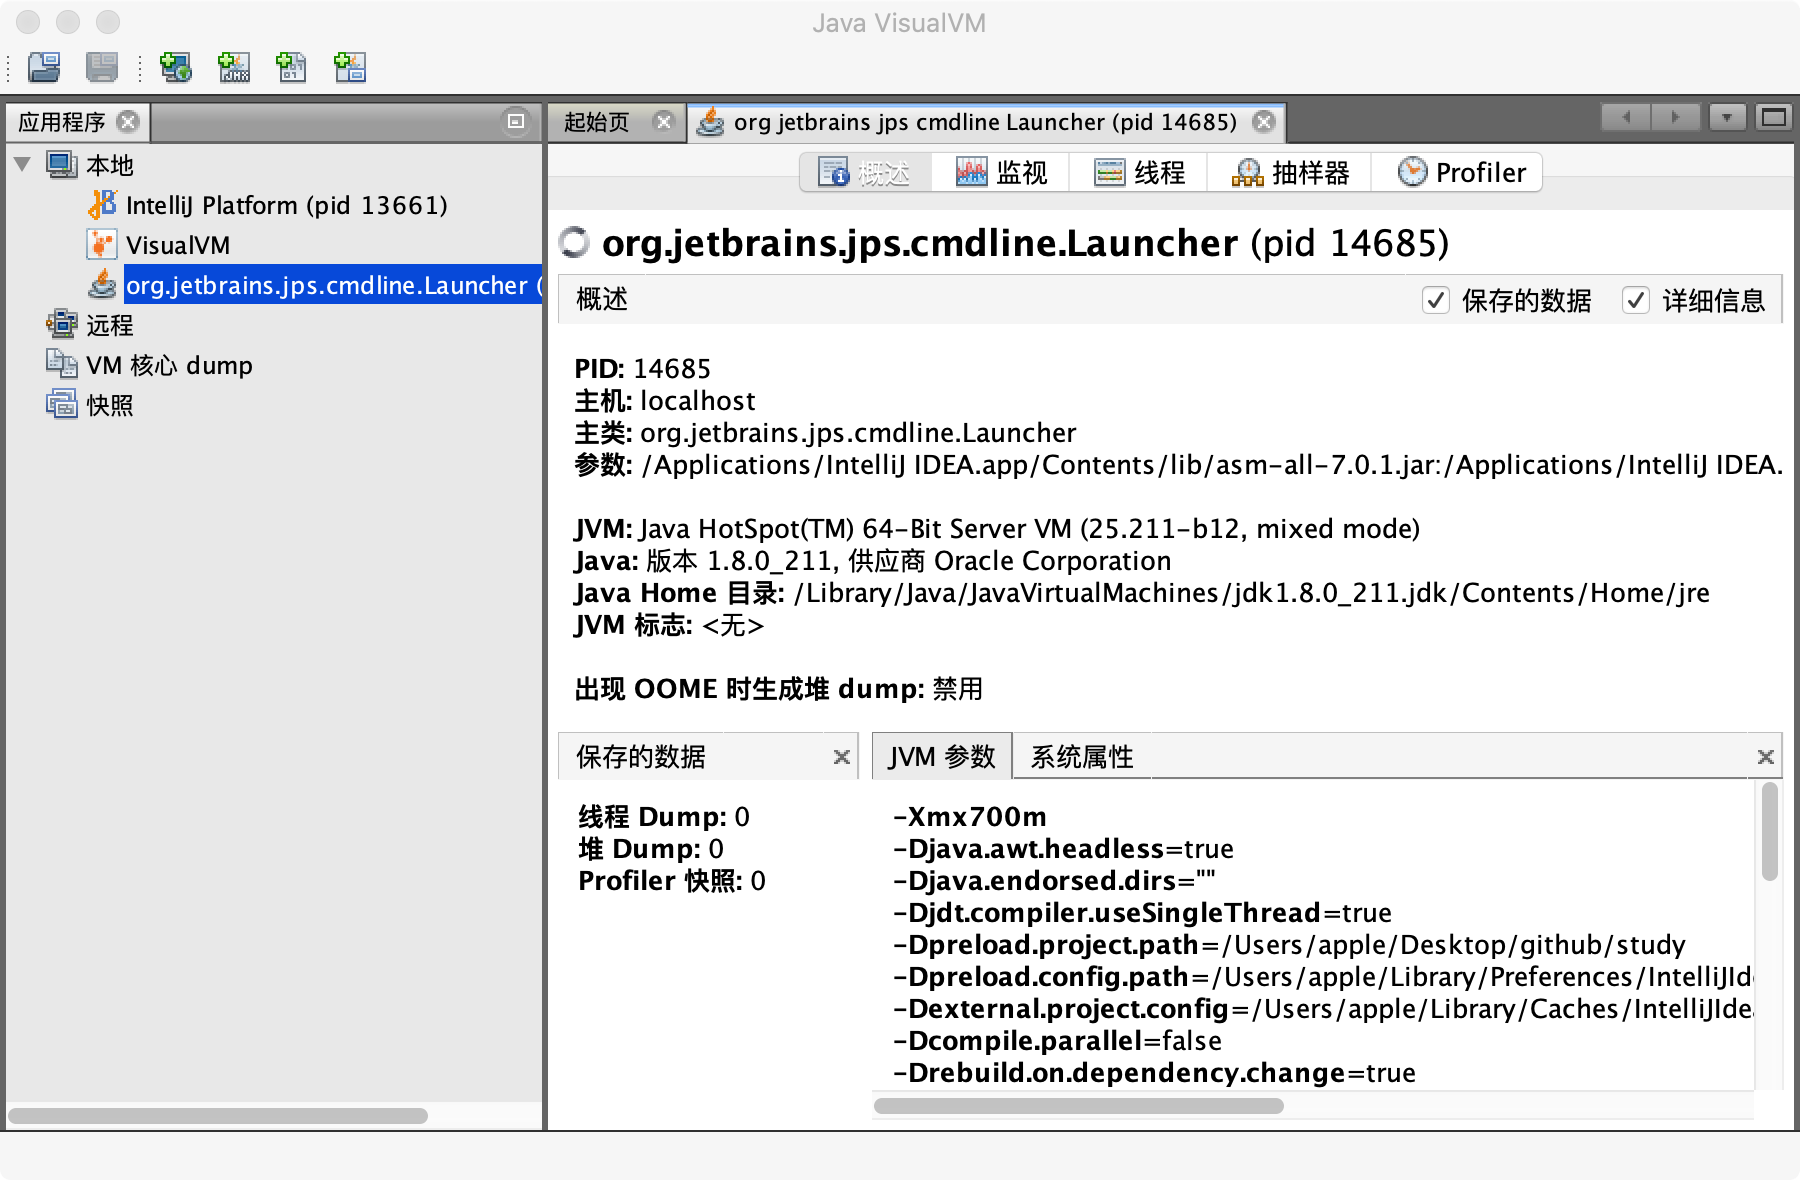The image size is (1800, 1180).
Task: Click the Java Home 目录 path line
Action: pos(1142,592)
